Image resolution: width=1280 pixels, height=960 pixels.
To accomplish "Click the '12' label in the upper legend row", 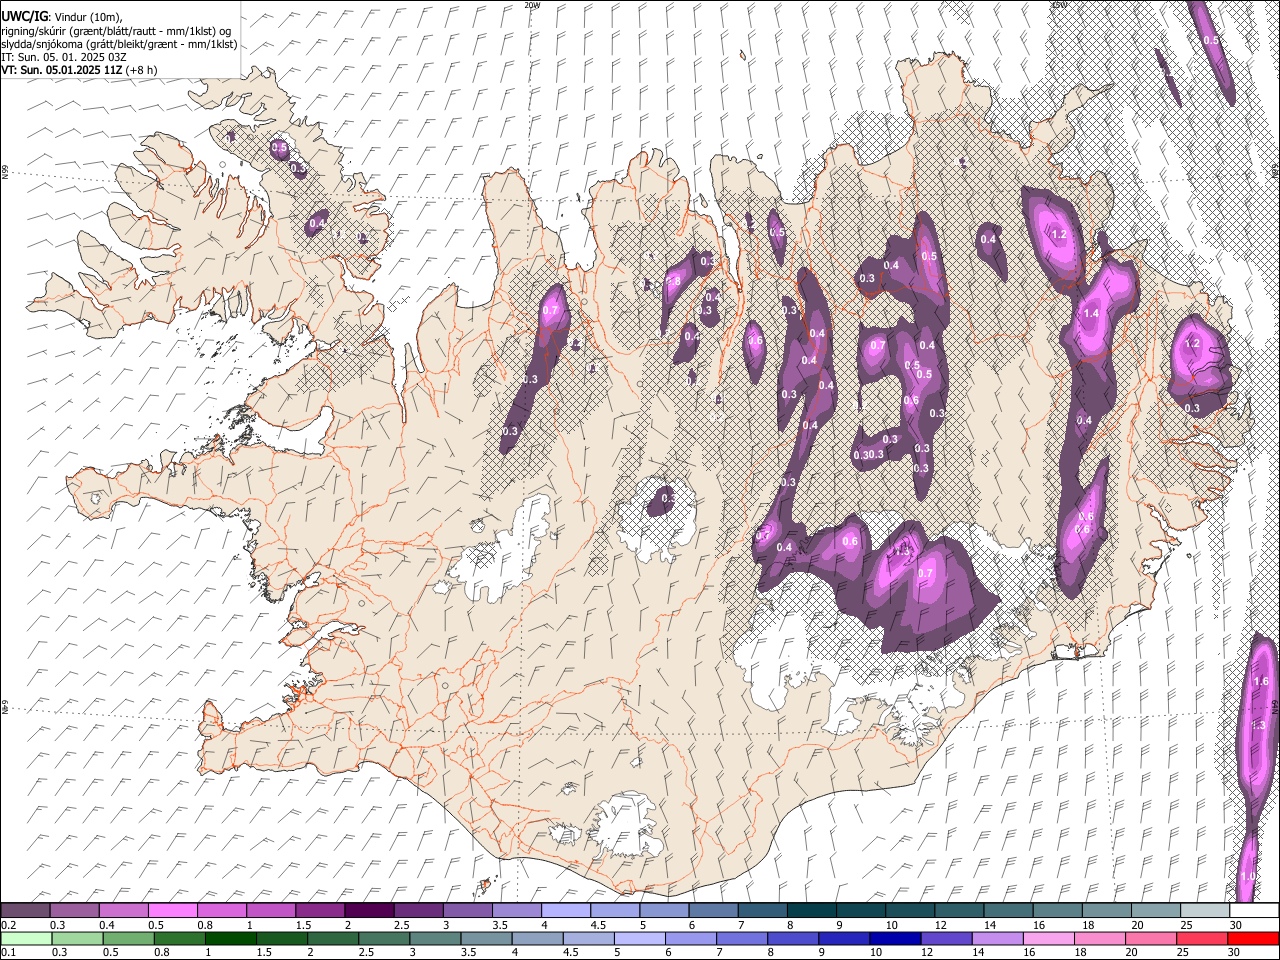I will (x=941, y=925).
